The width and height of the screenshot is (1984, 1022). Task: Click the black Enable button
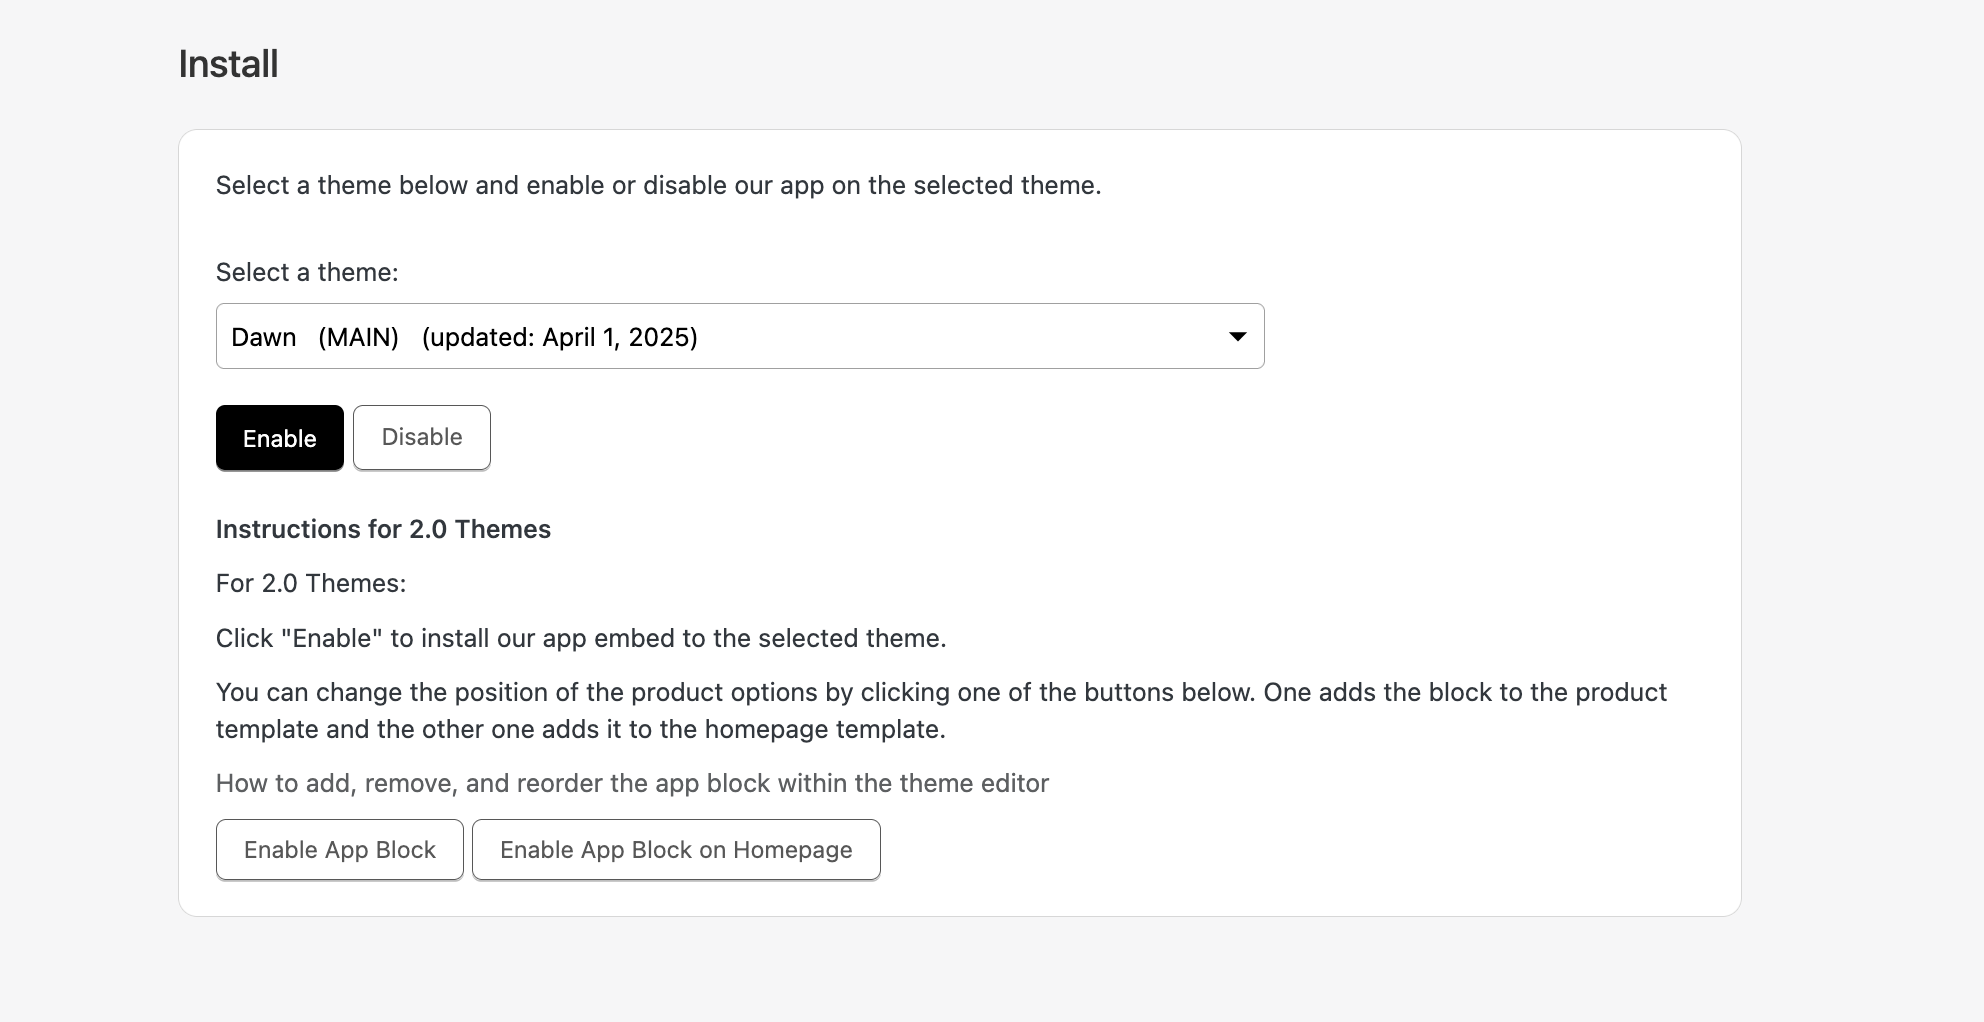(x=280, y=438)
